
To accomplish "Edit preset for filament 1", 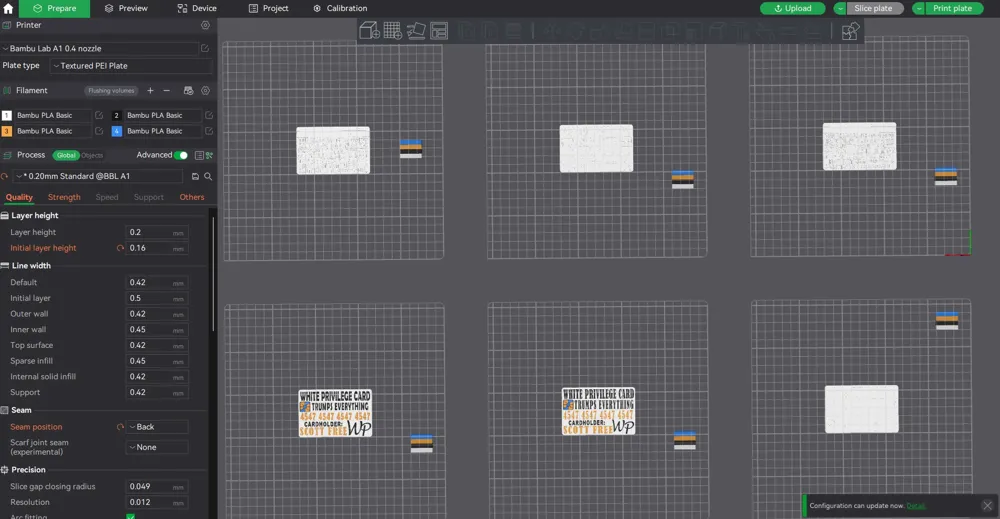I will (x=99, y=115).
